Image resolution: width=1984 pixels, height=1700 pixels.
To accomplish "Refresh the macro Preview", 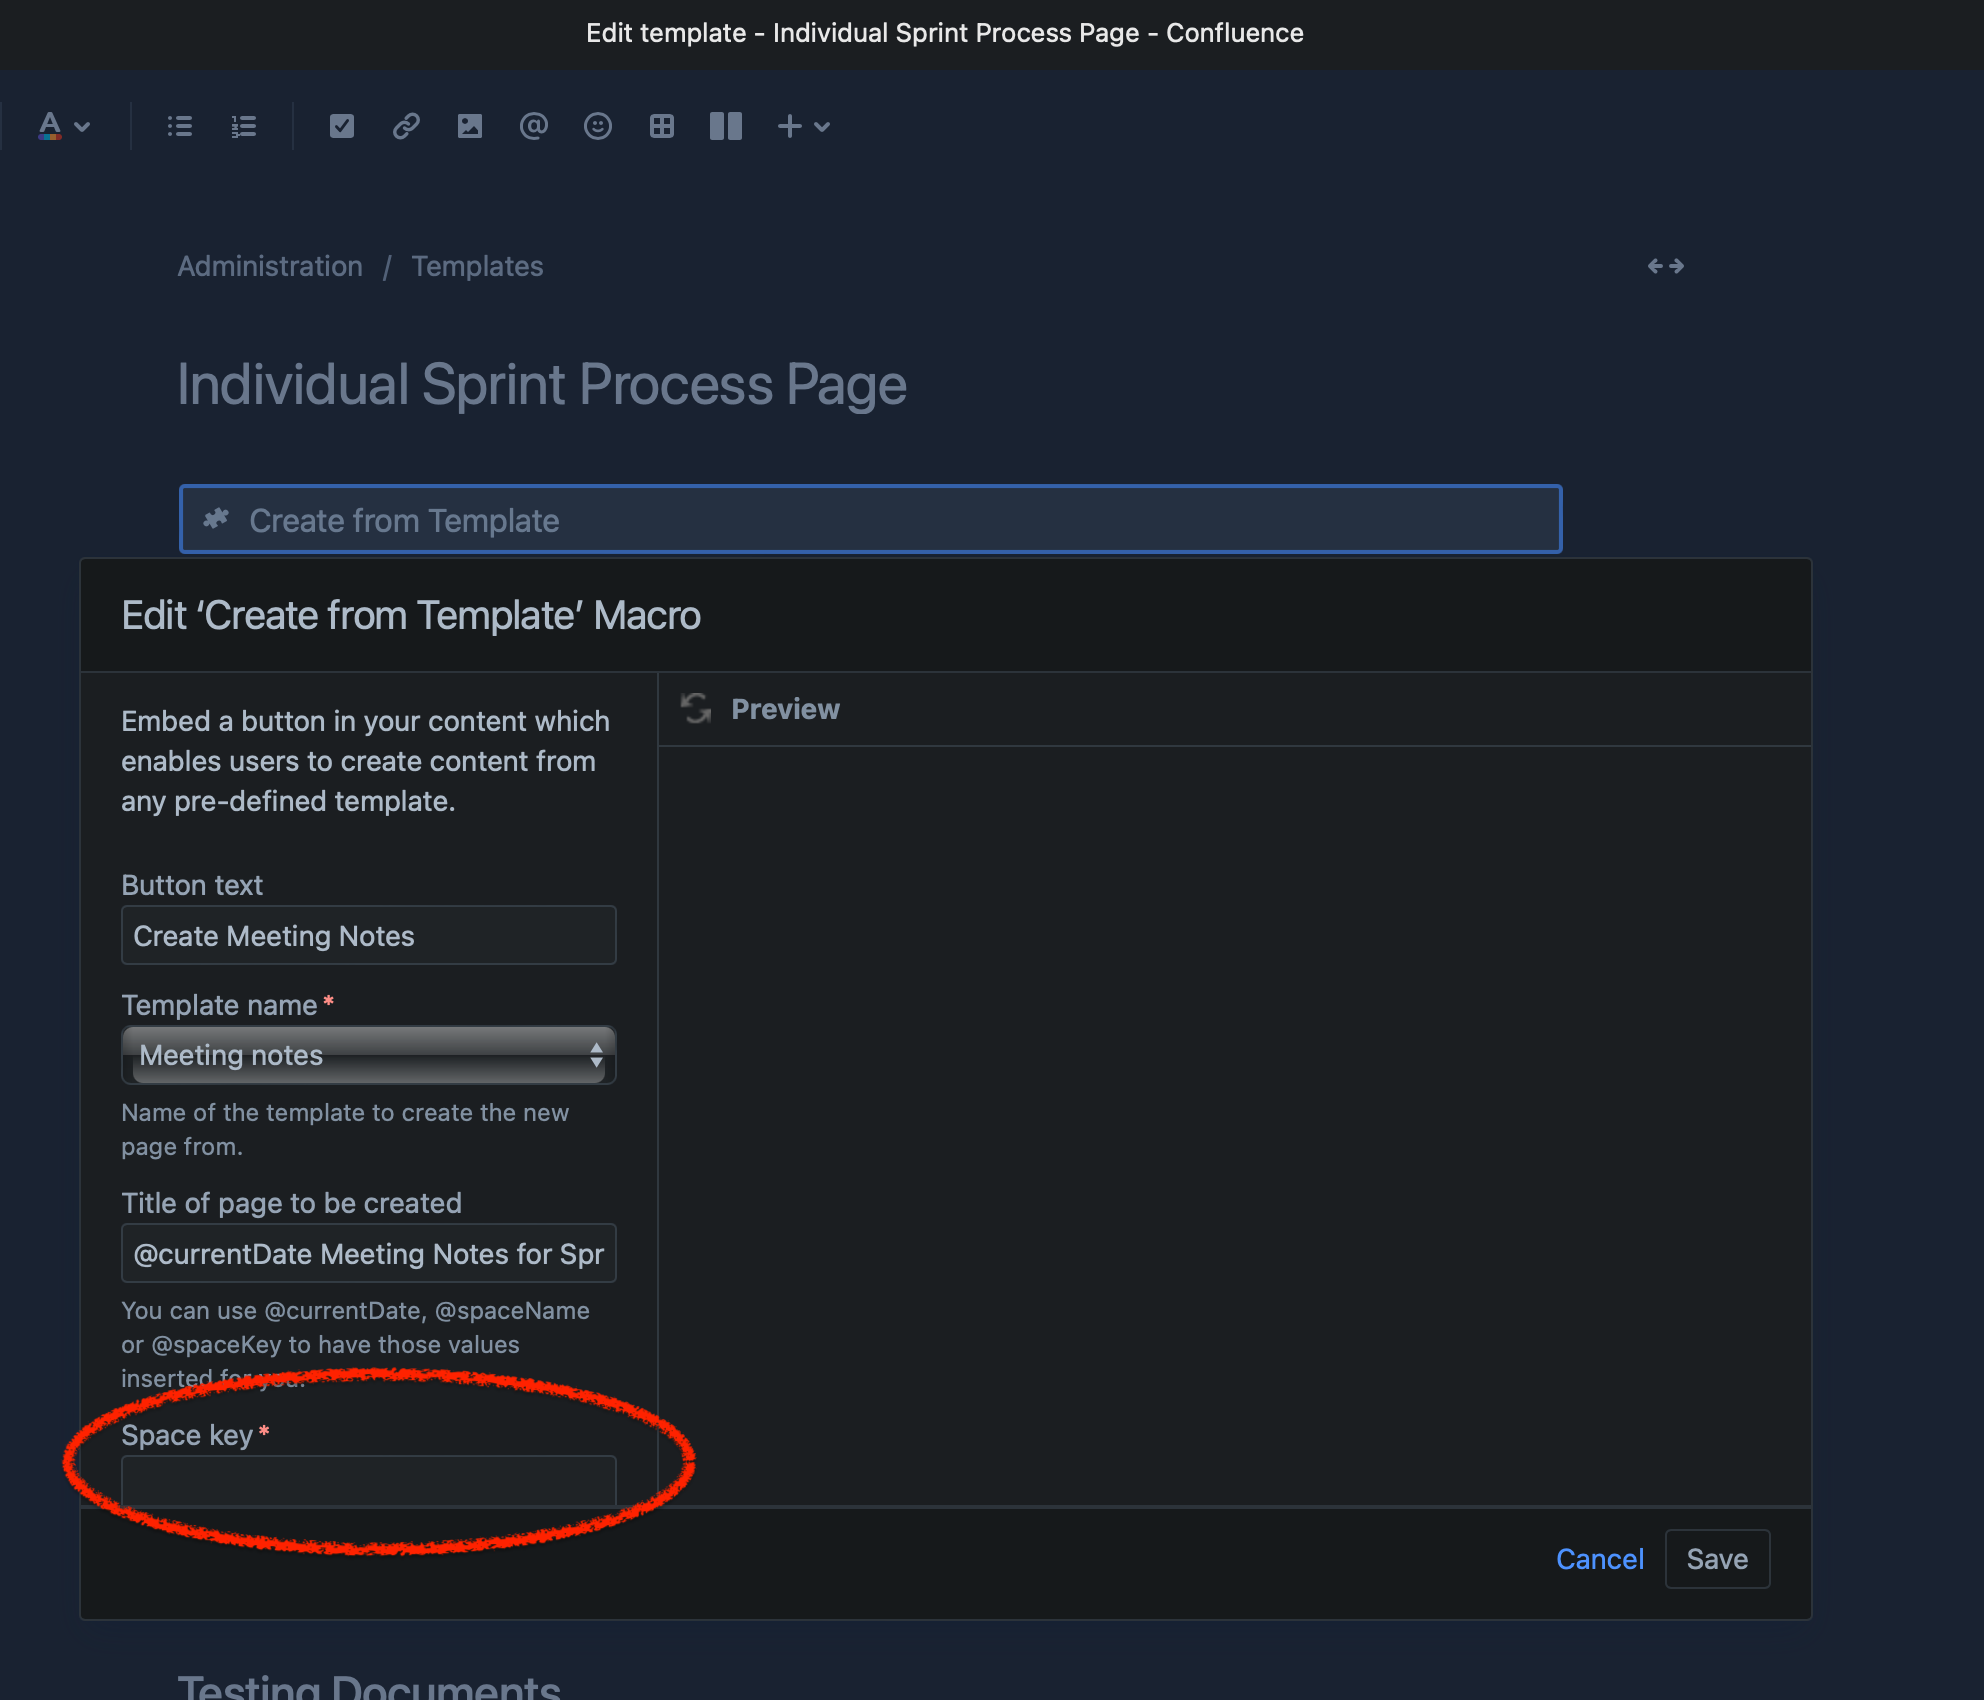I will (696, 709).
